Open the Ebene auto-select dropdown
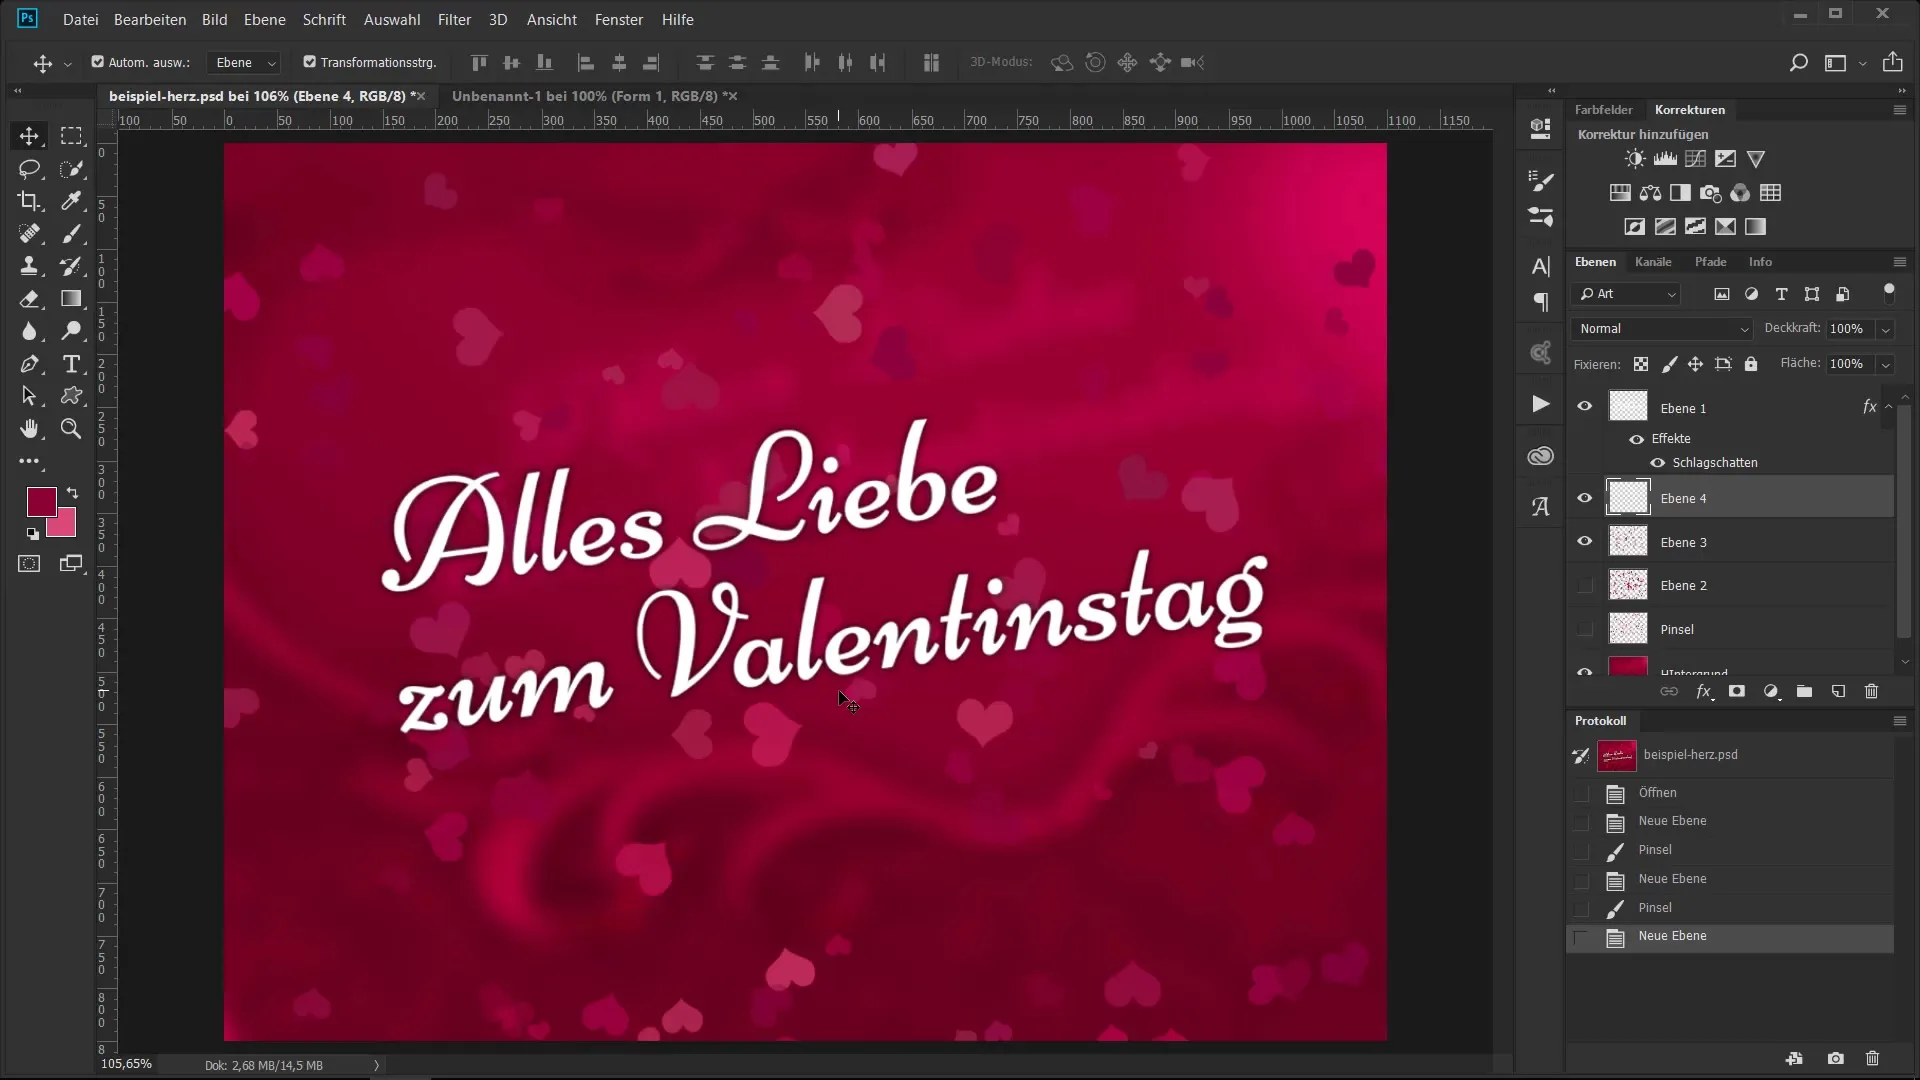 click(x=243, y=62)
